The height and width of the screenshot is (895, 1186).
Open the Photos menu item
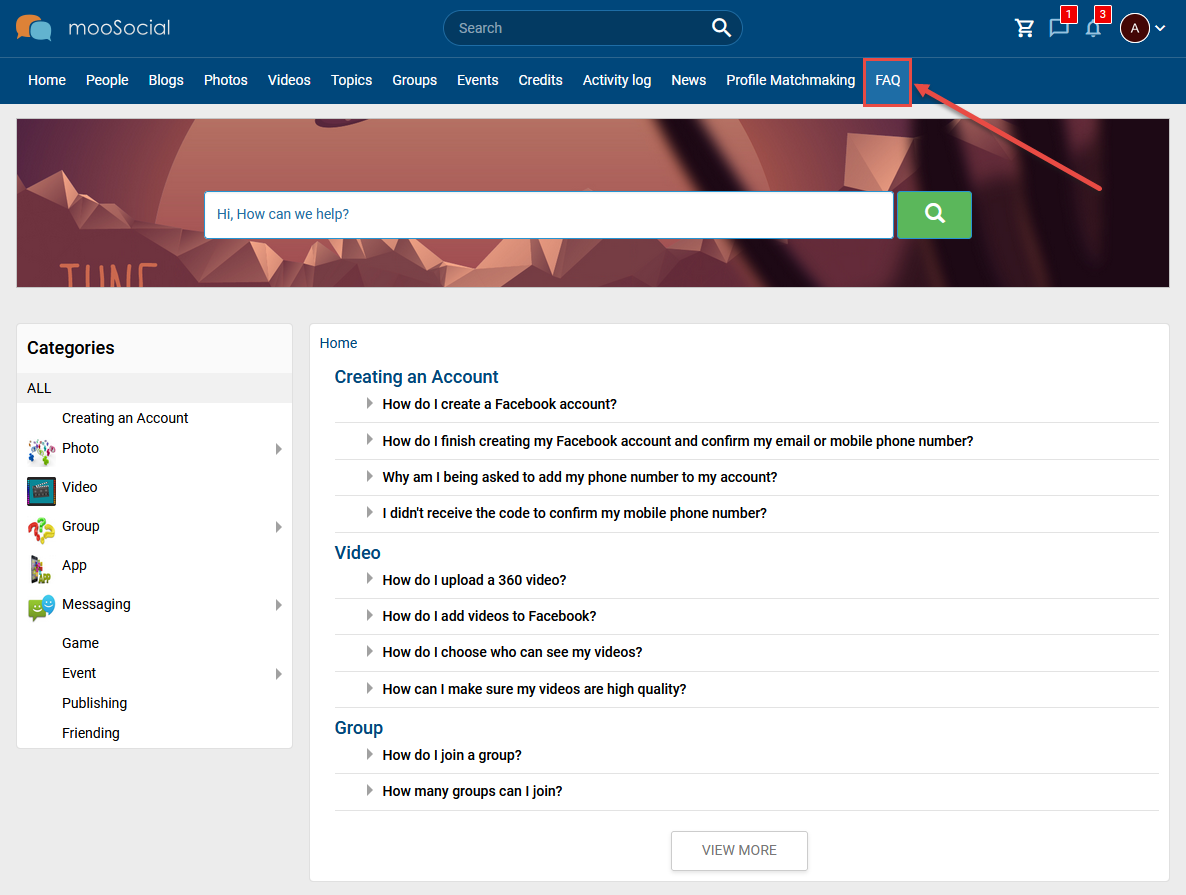click(x=225, y=80)
